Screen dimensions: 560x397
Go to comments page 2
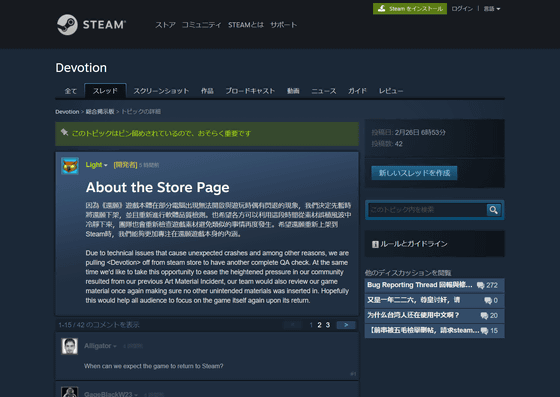click(x=319, y=325)
